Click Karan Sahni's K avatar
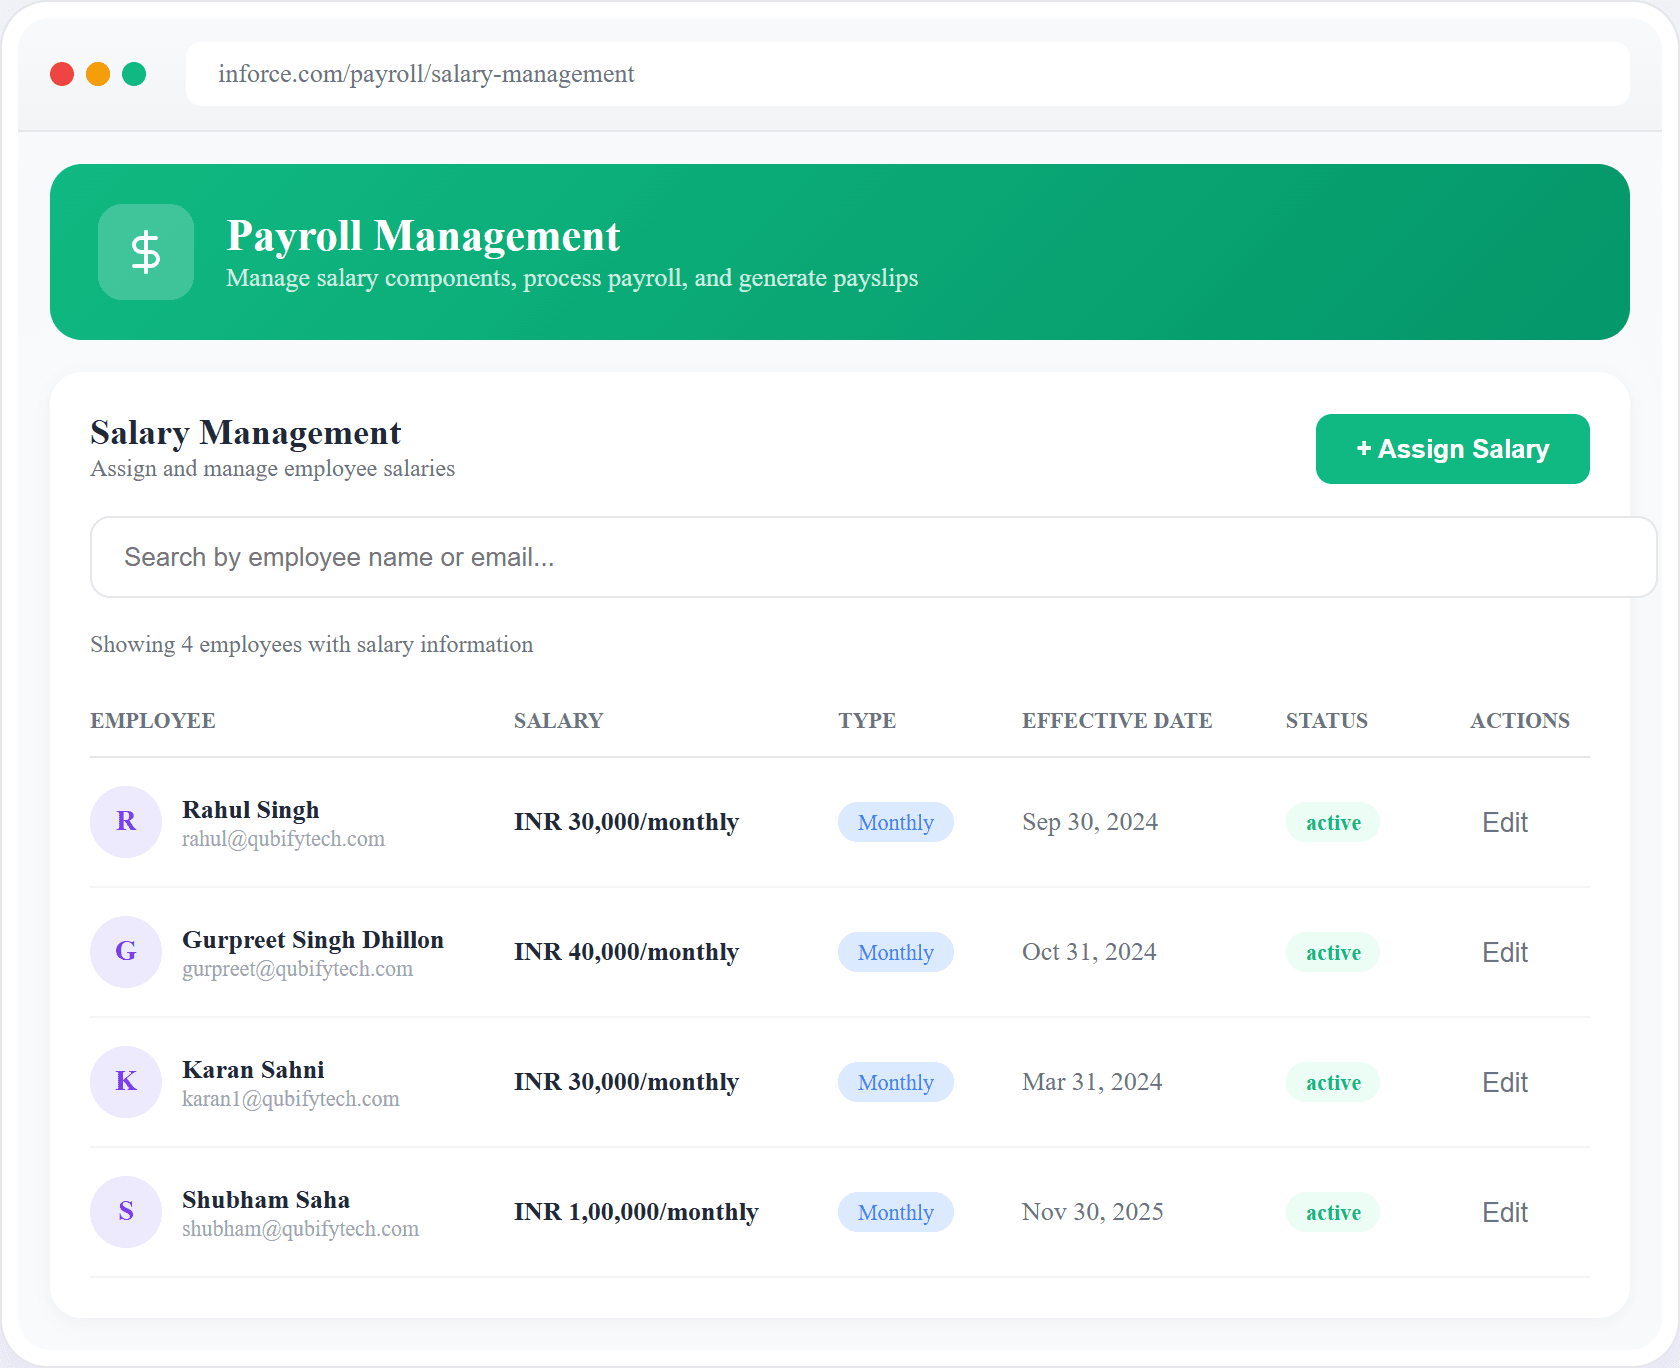This screenshot has width=1680, height=1368. click(126, 1082)
